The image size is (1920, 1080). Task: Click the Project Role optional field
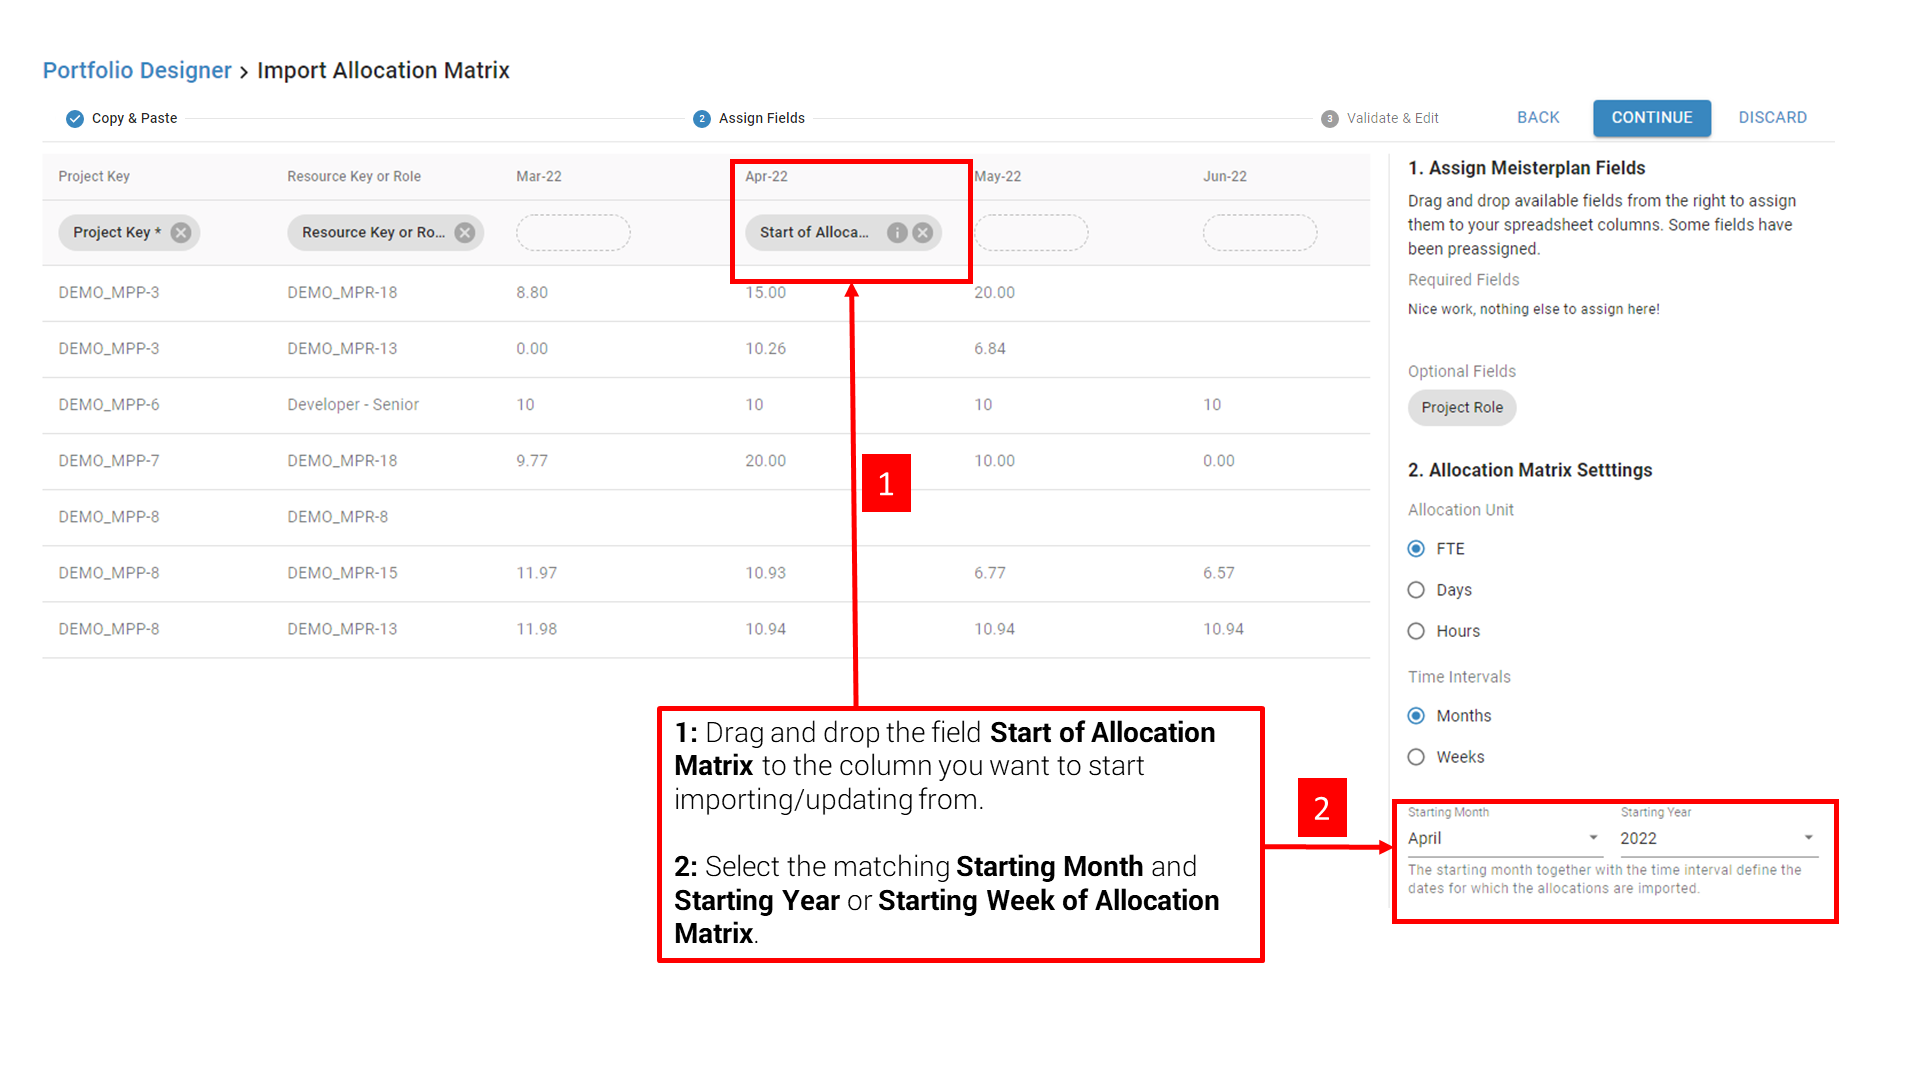[x=1461, y=407]
